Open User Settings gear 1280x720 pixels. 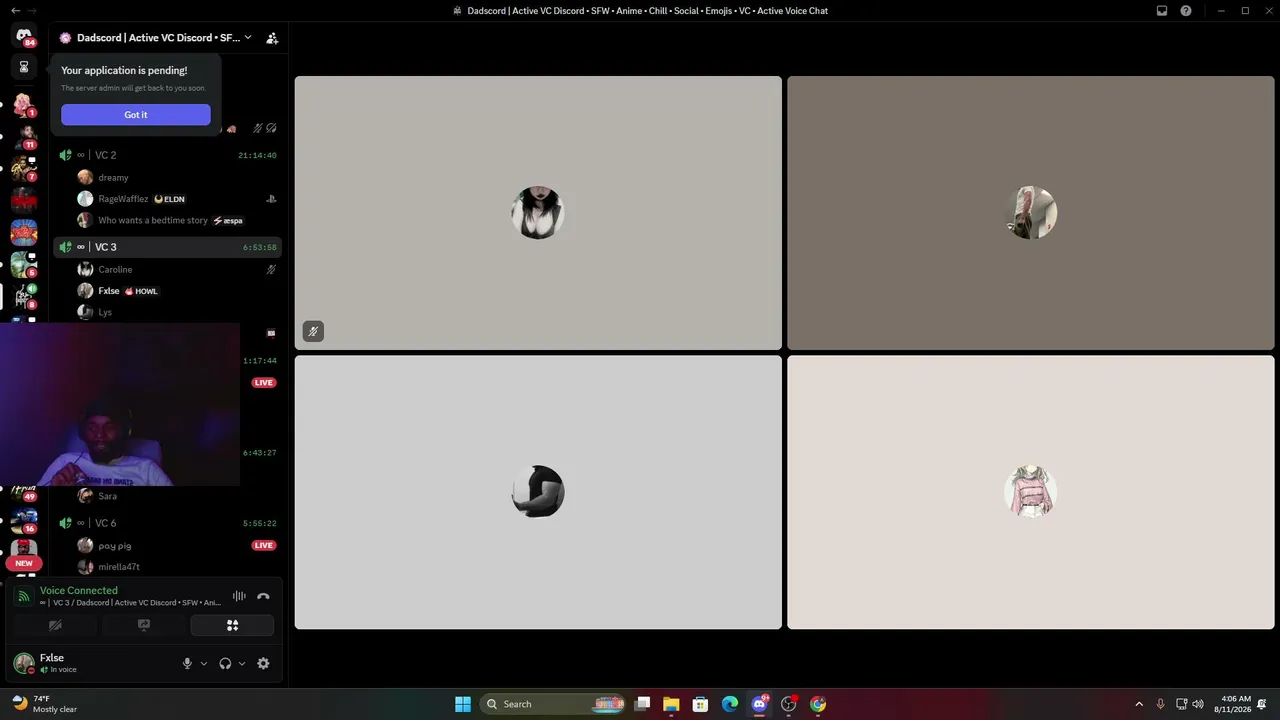[x=263, y=664]
